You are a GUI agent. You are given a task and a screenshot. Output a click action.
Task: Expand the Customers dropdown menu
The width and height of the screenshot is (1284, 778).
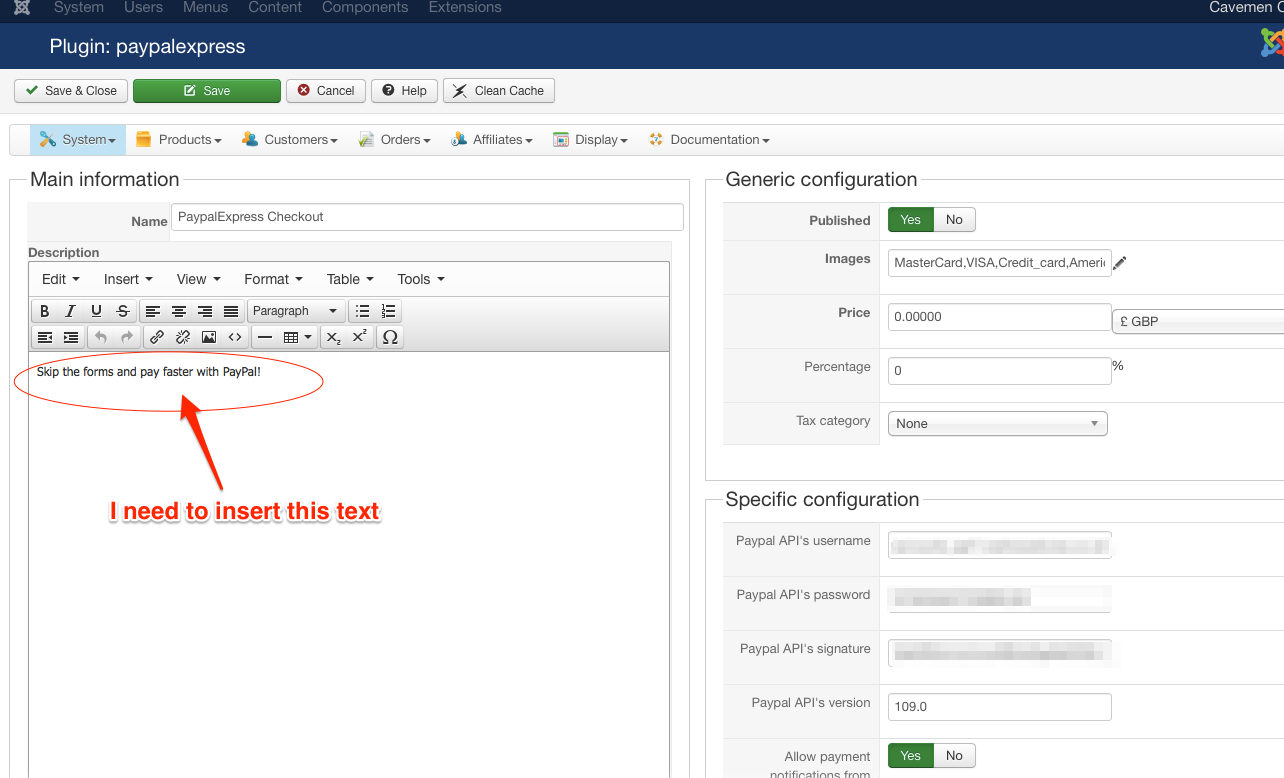pyautogui.click(x=290, y=140)
